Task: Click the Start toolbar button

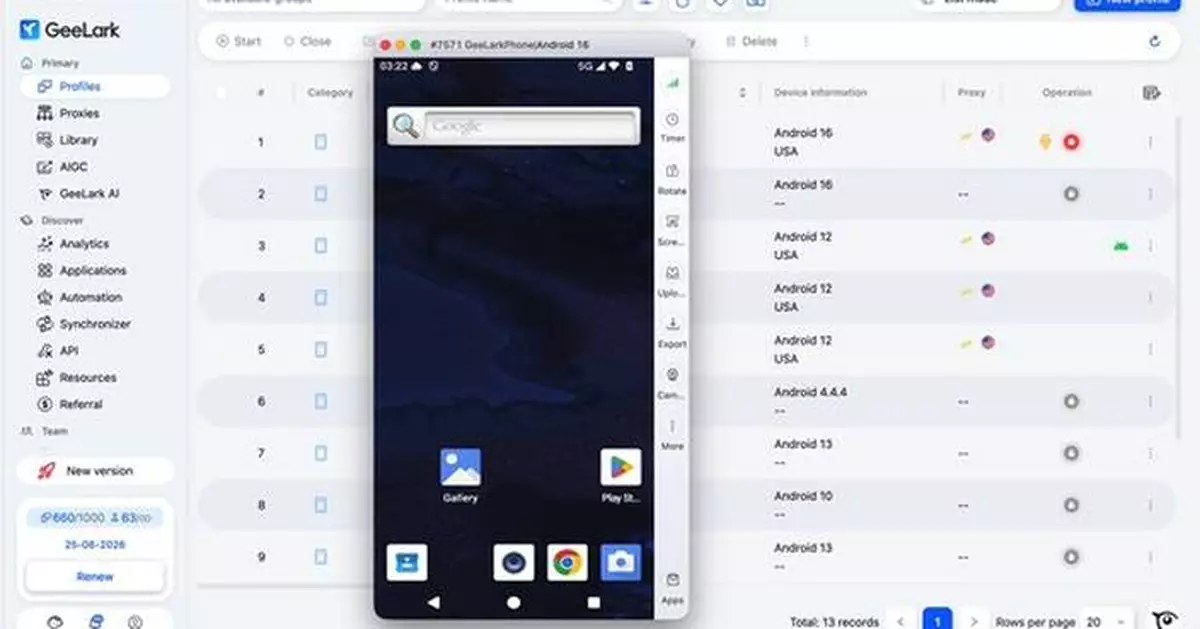Action: 238,42
